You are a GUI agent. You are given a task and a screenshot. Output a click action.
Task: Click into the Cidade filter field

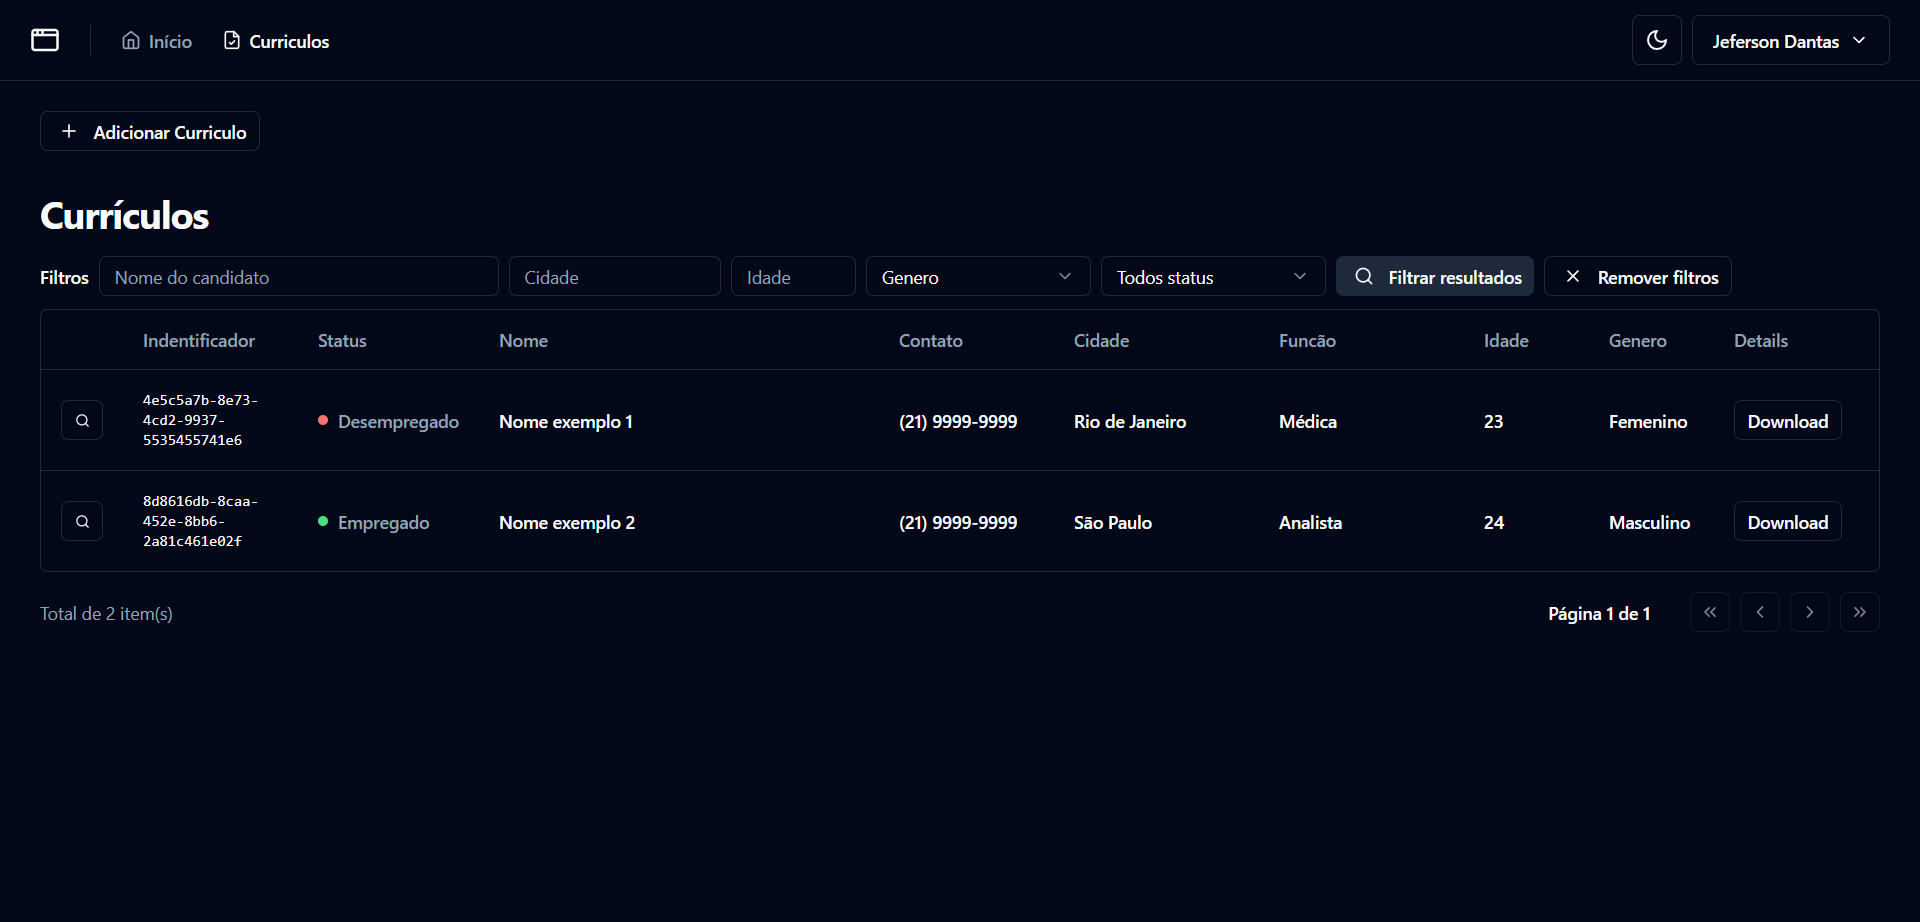tap(614, 277)
